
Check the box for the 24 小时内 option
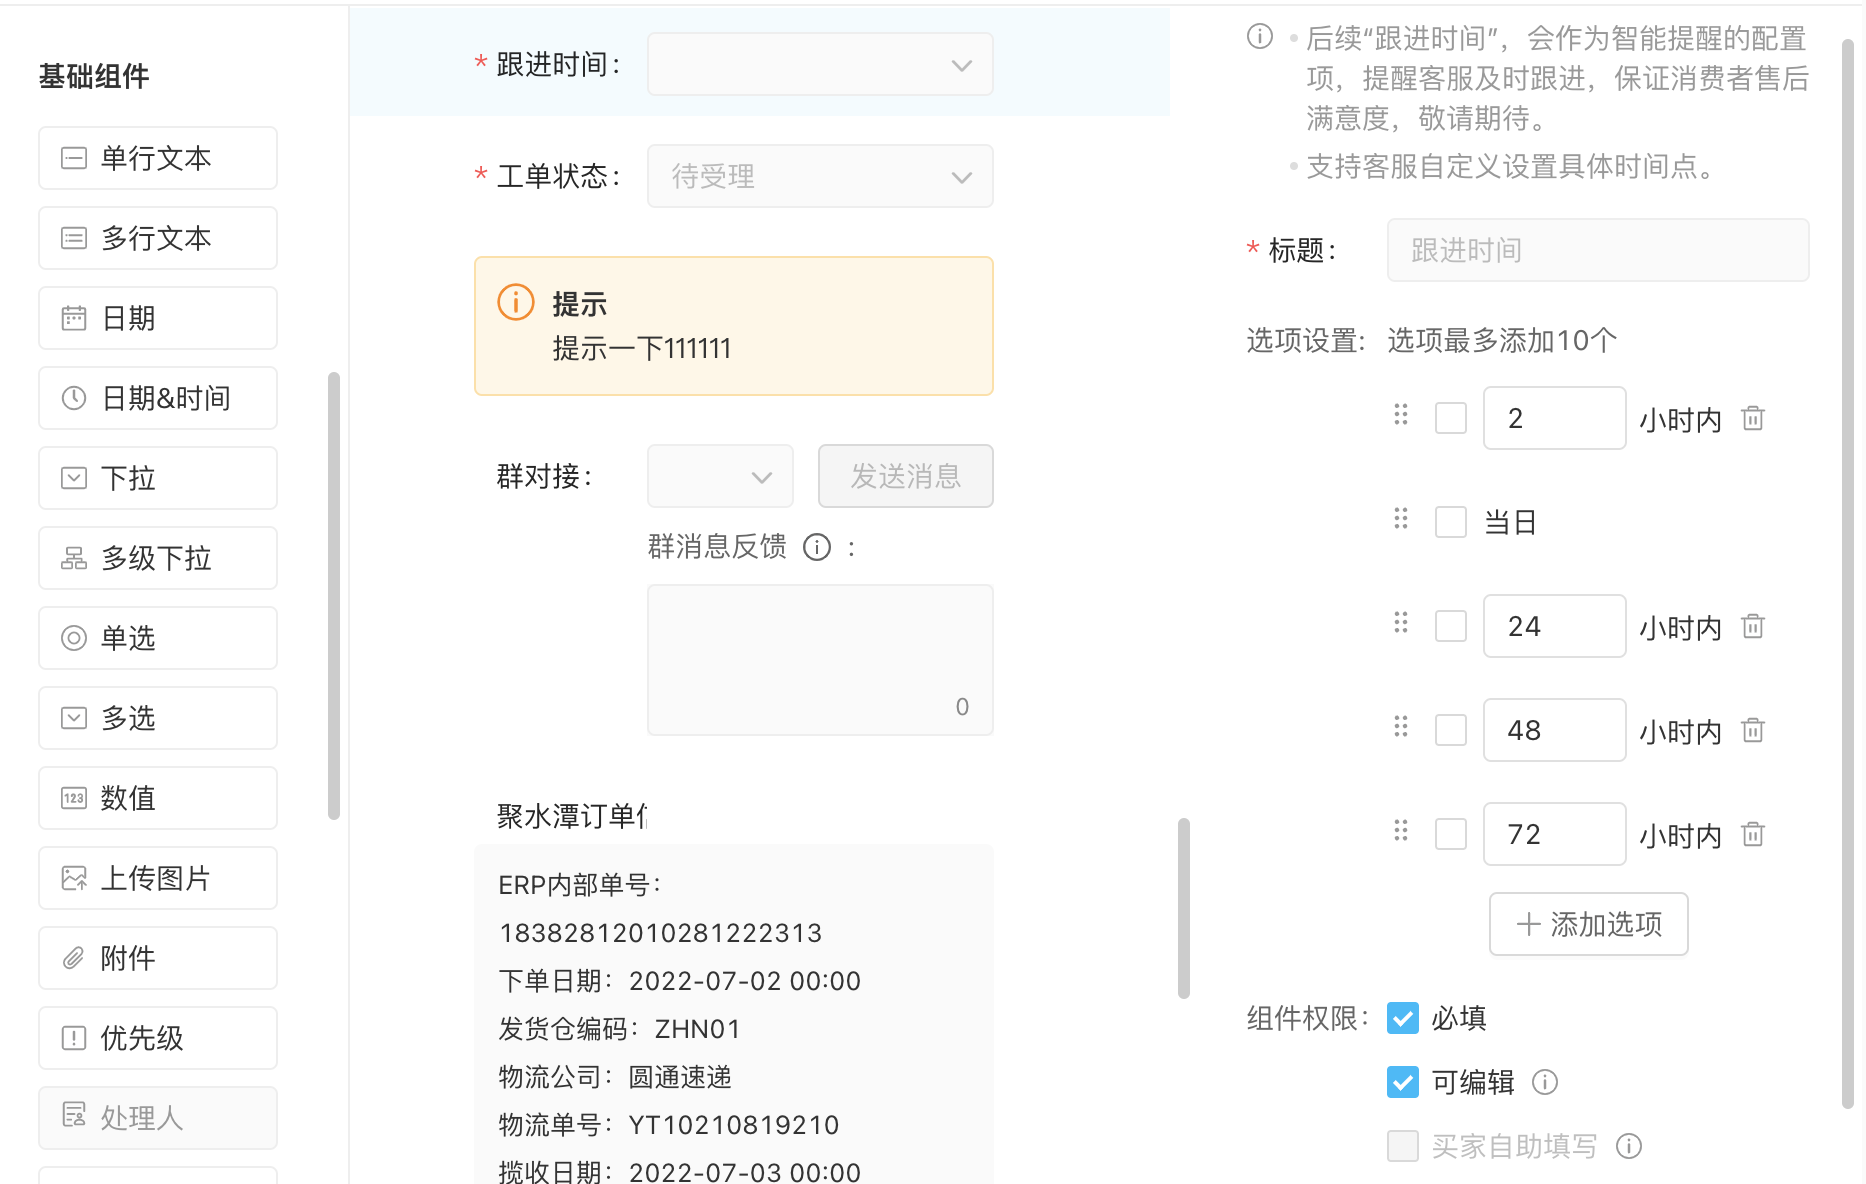pyautogui.click(x=1451, y=626)
